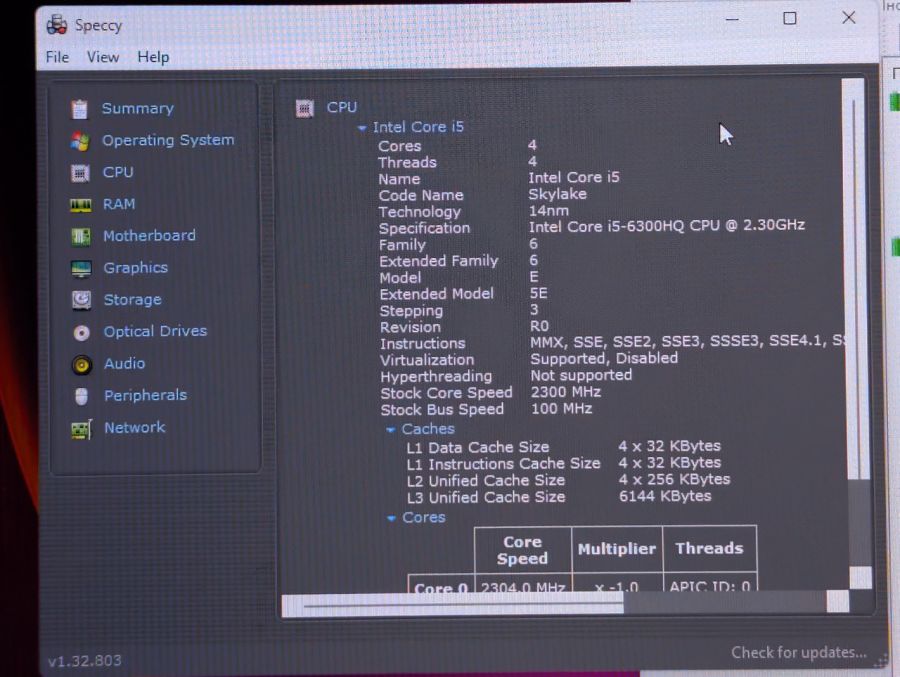Open the RAM section
Viewport: 900px width, 677px height.
(119, 204)
